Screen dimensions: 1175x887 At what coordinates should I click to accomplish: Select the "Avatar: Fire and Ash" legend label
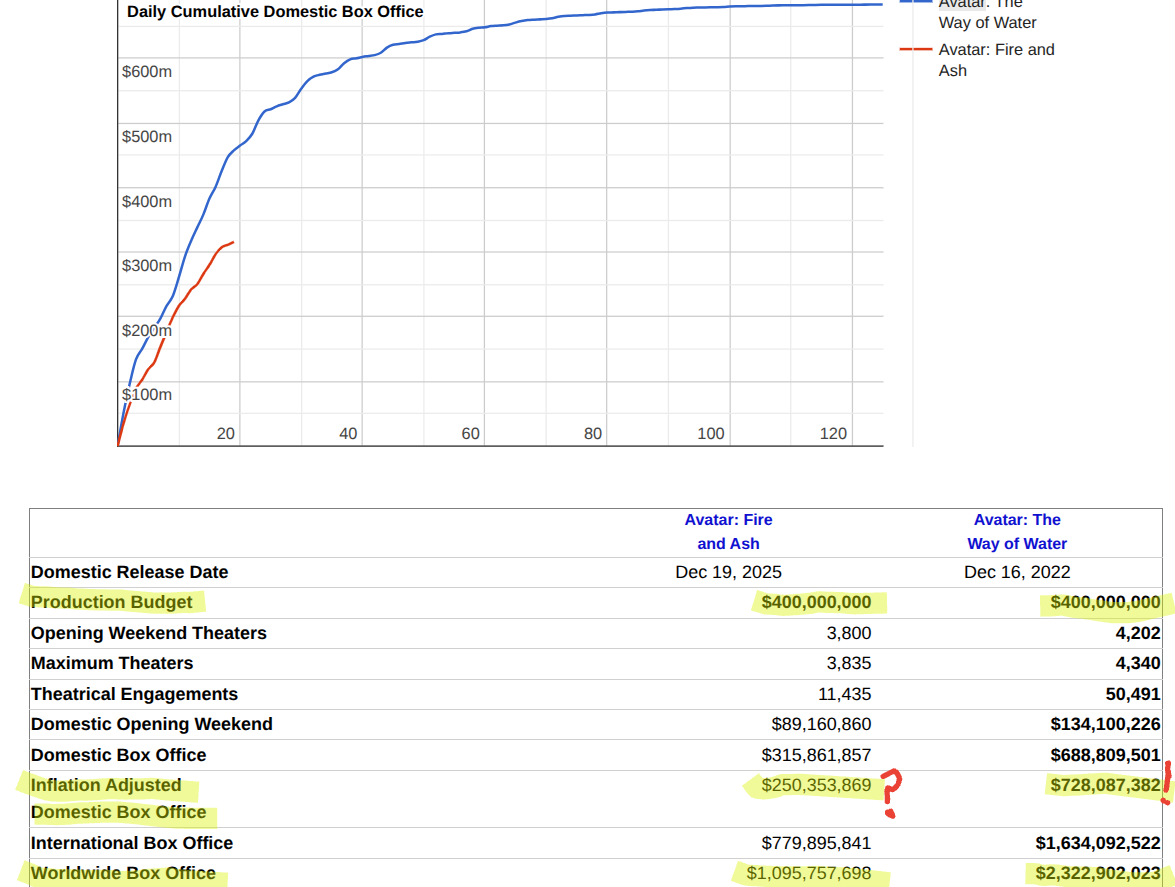point(995,60)
